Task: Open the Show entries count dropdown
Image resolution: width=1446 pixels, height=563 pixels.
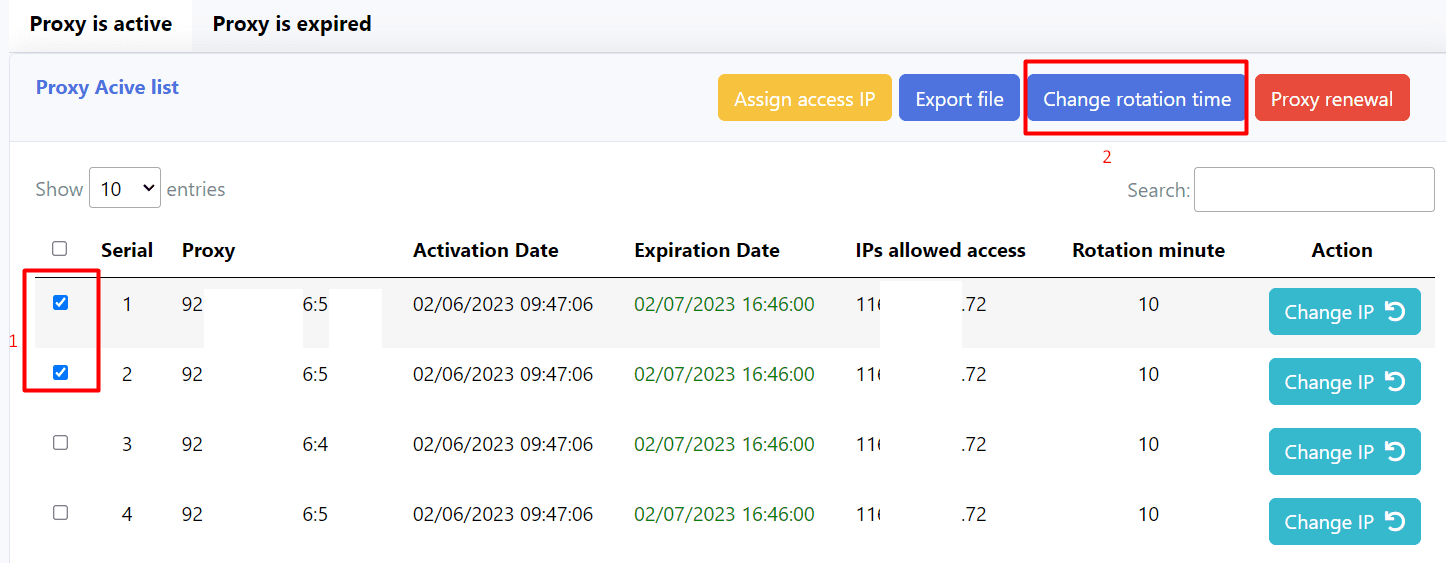Action: click(x=125, y=188)
